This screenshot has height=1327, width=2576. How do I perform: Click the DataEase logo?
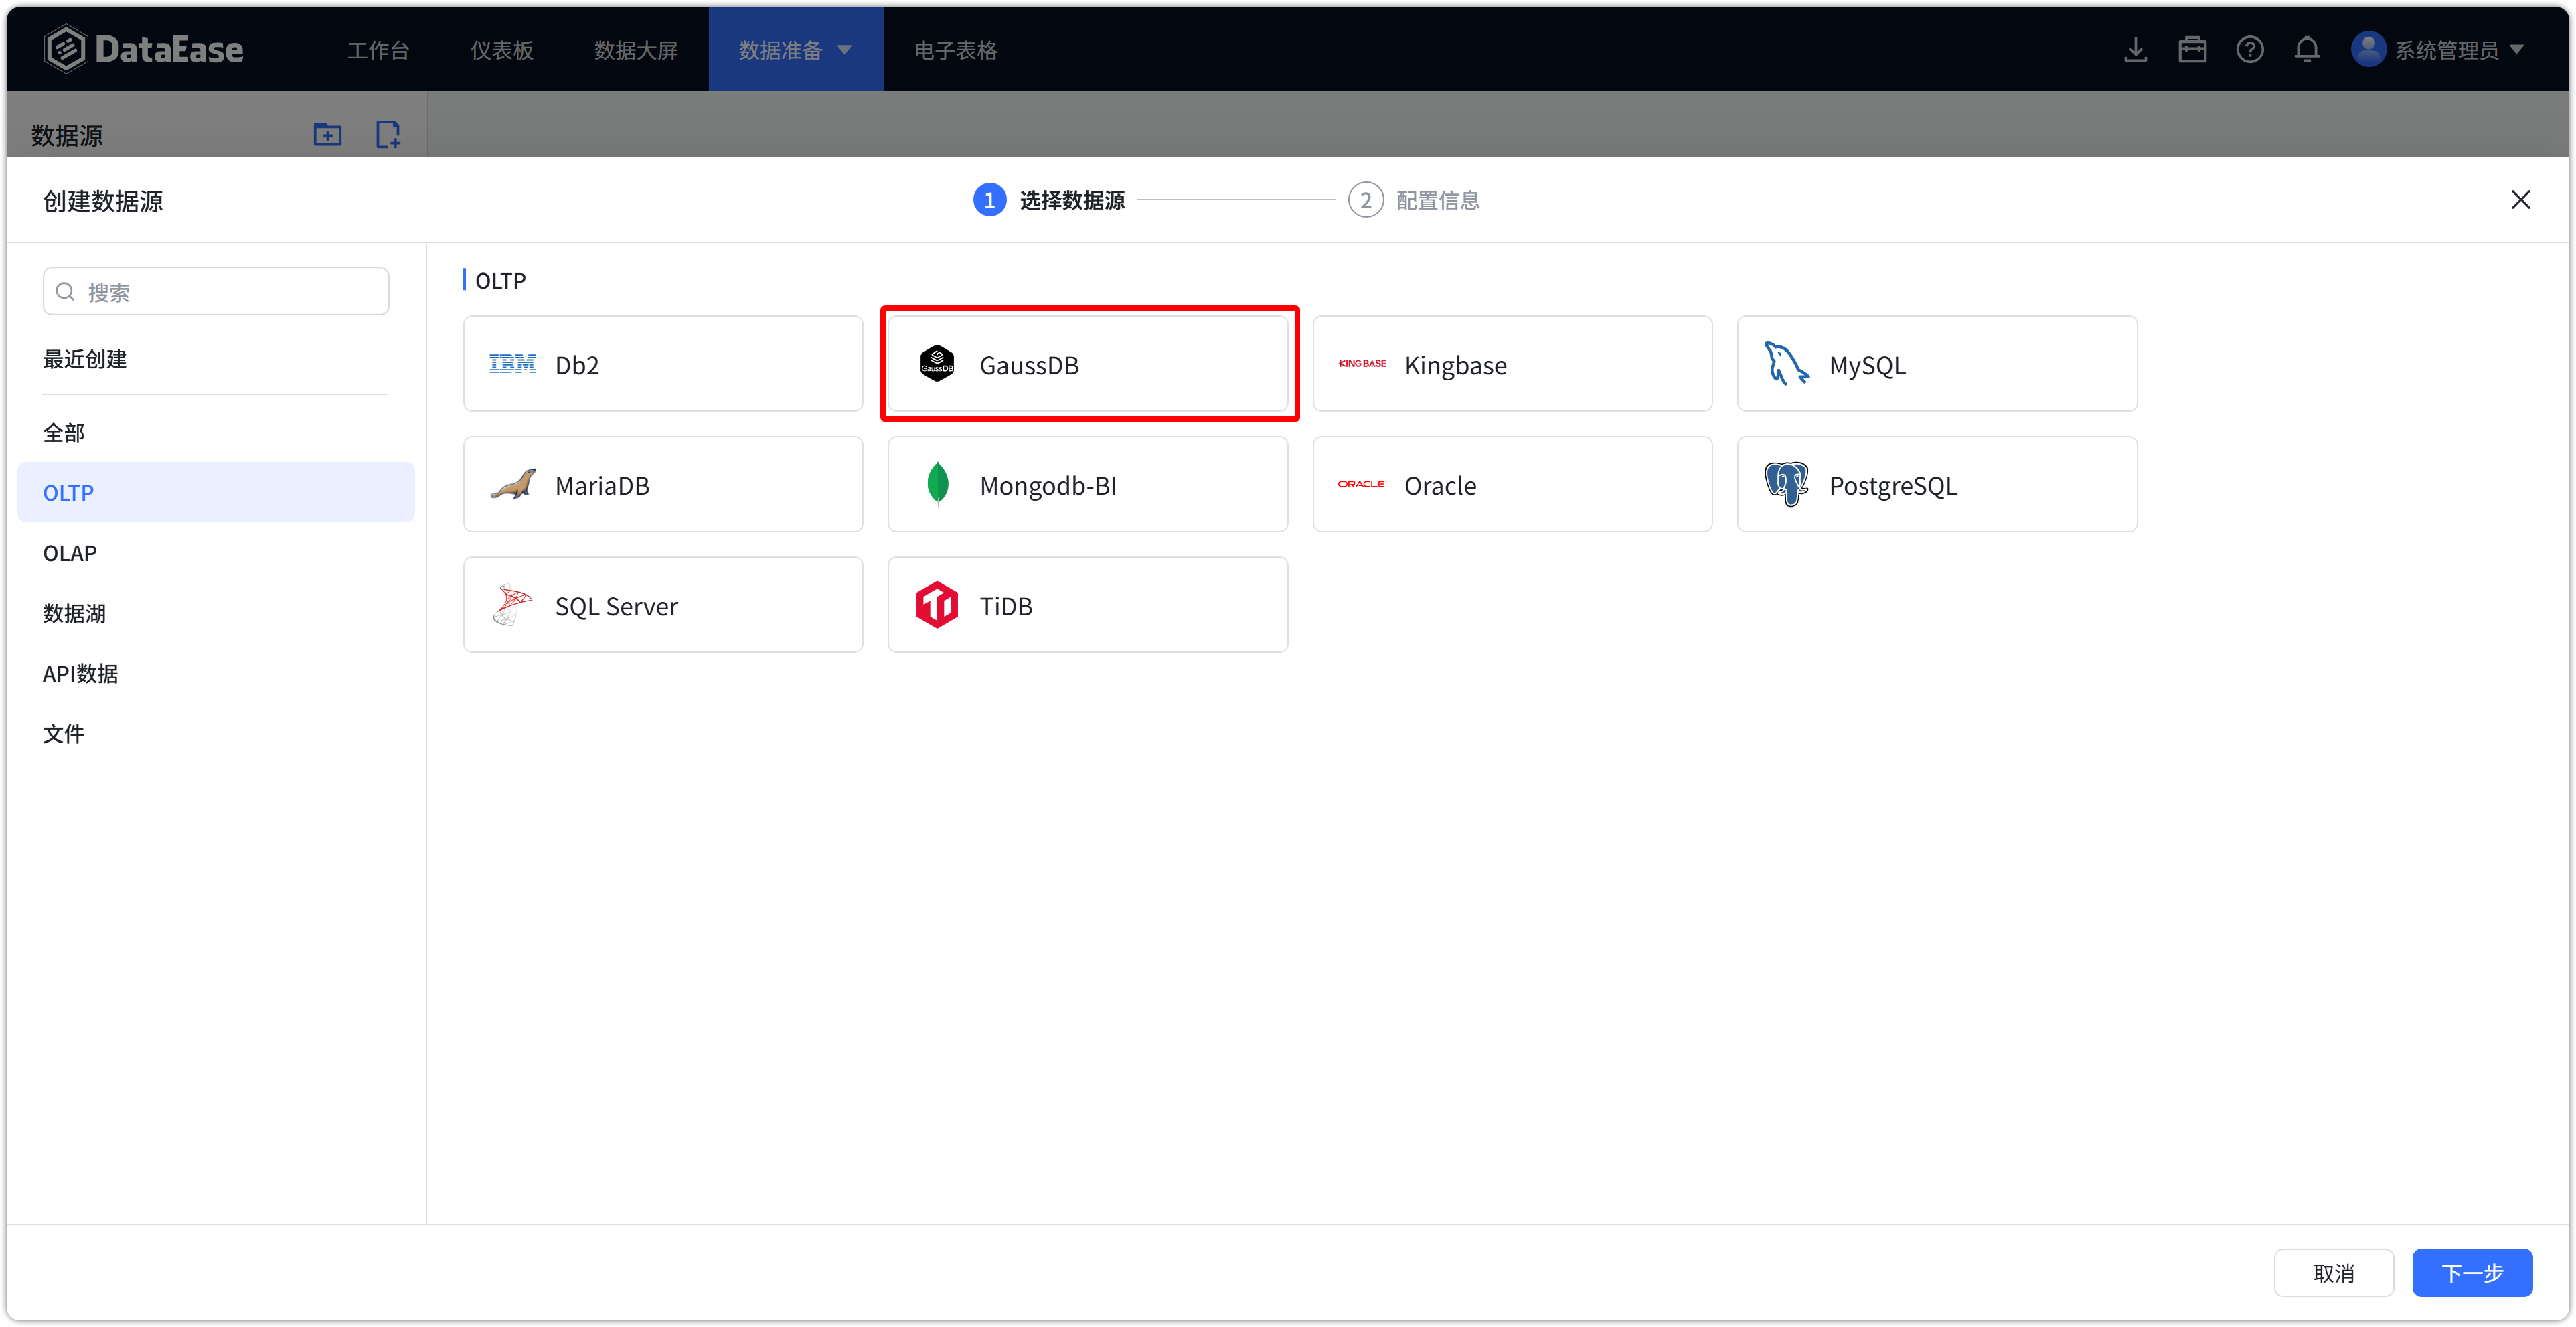point(144,49)
